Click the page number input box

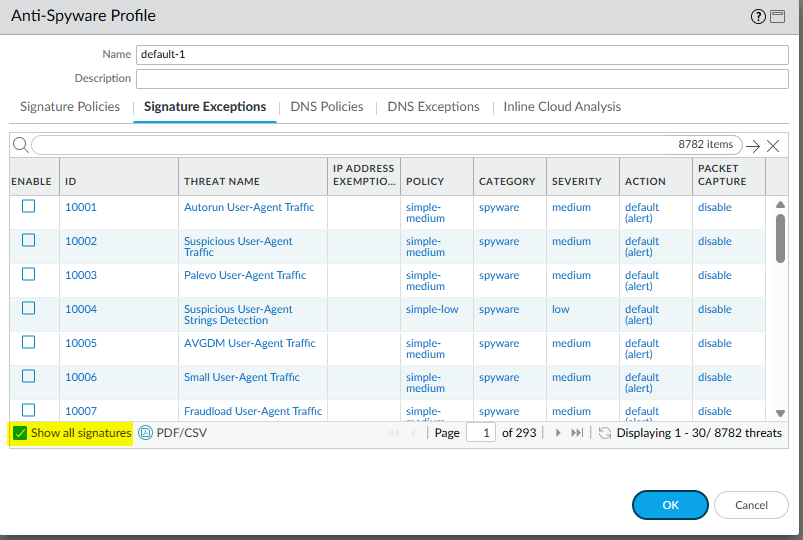(481, 433)
